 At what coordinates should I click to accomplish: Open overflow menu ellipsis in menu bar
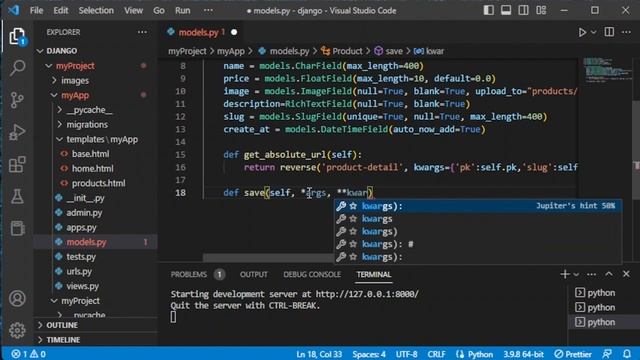[x=208, y=10]
